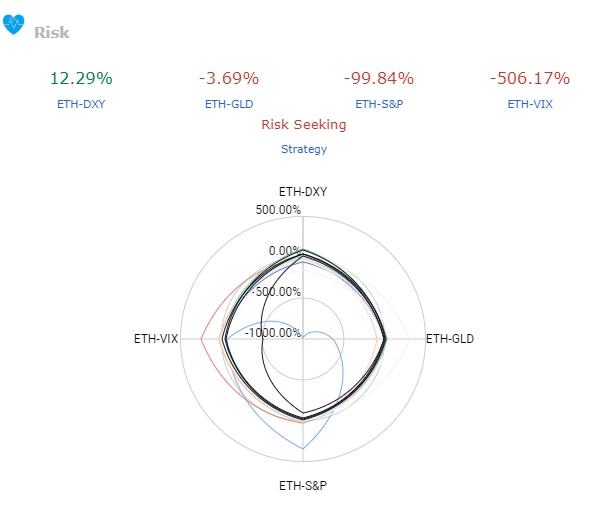Viewport: 595px width, 506px height.
Task: Click the -506.17% value
Action: point(530,78)
